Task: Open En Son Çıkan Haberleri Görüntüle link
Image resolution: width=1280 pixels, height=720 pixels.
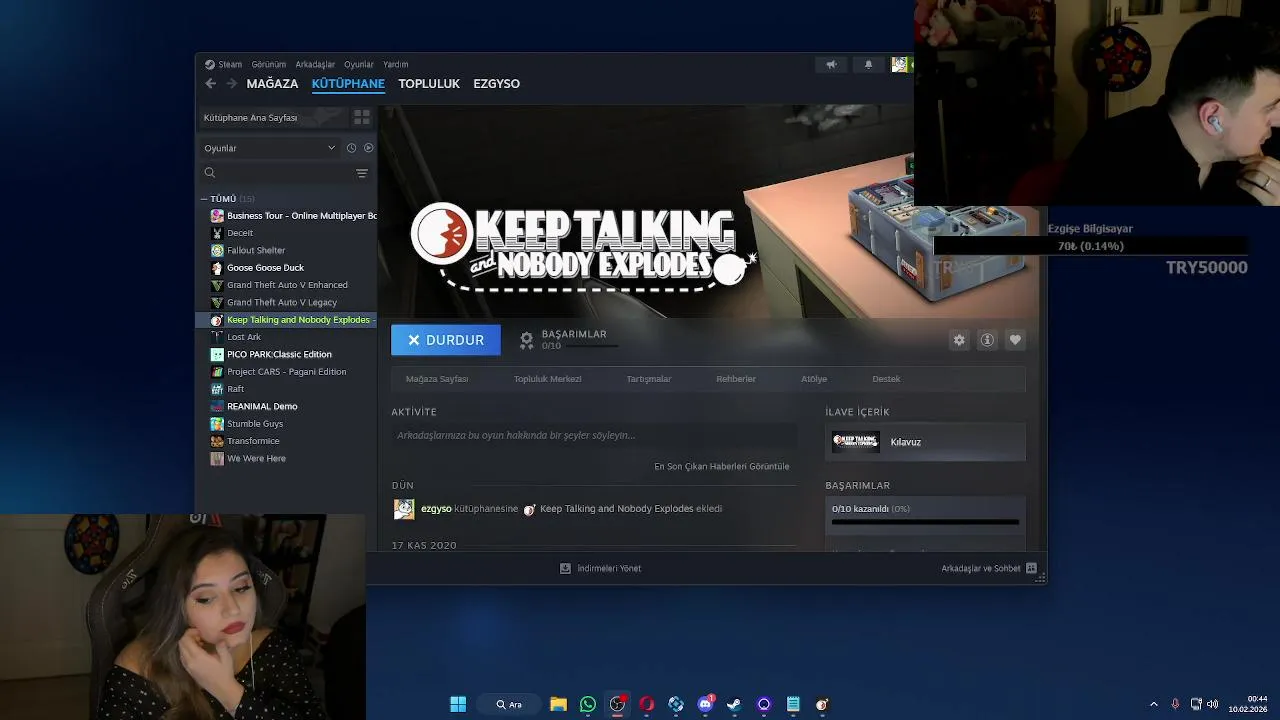Action: click(x=721, y=466)
